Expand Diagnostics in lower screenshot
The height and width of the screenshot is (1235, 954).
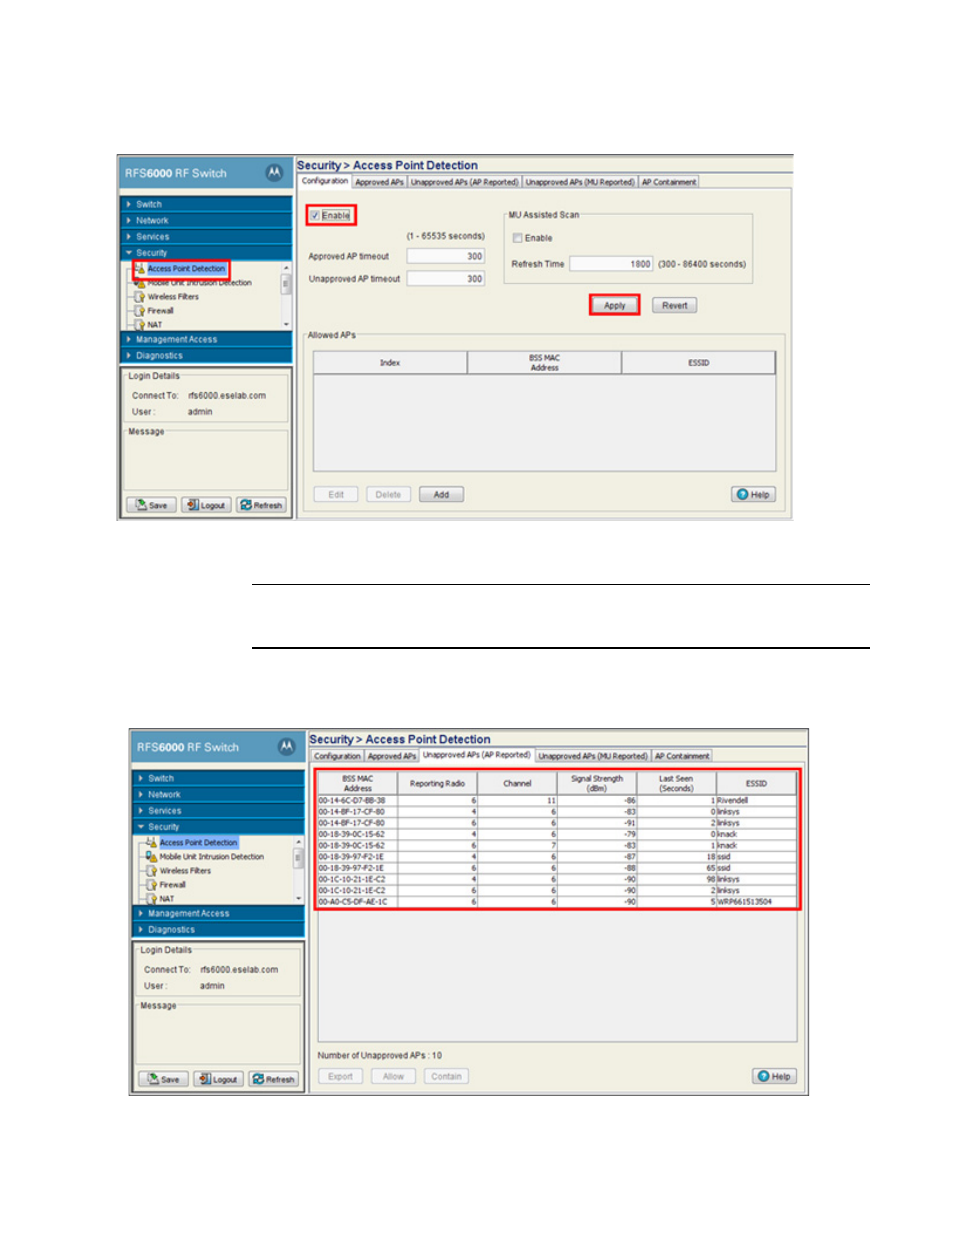pyautogui.click(x=218, y=929)
